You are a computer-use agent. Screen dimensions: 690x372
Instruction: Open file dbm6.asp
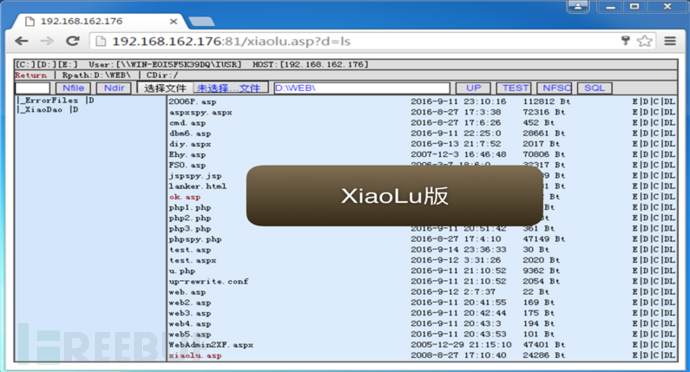tap(190, 133)
